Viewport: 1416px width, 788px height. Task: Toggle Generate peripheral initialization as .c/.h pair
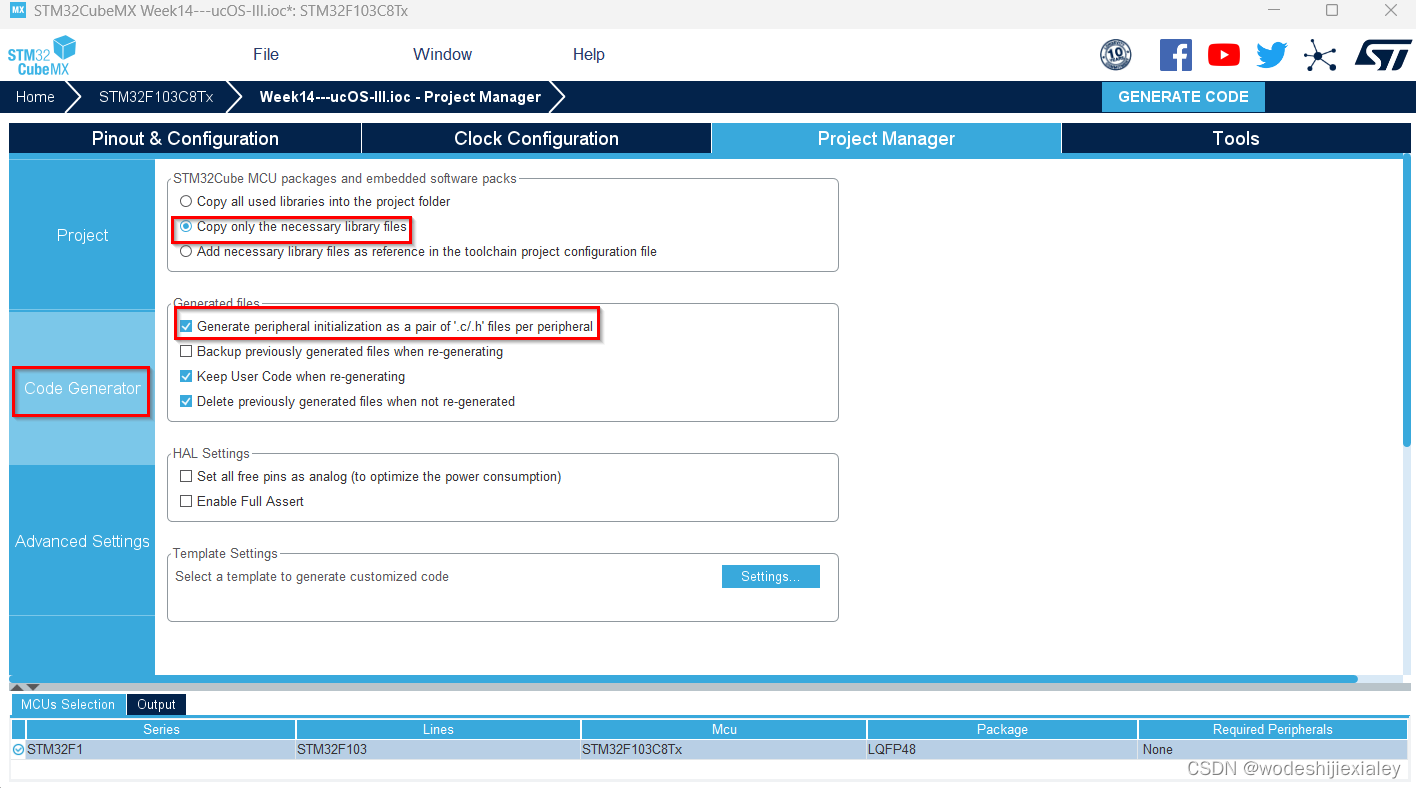coord(386,327)
